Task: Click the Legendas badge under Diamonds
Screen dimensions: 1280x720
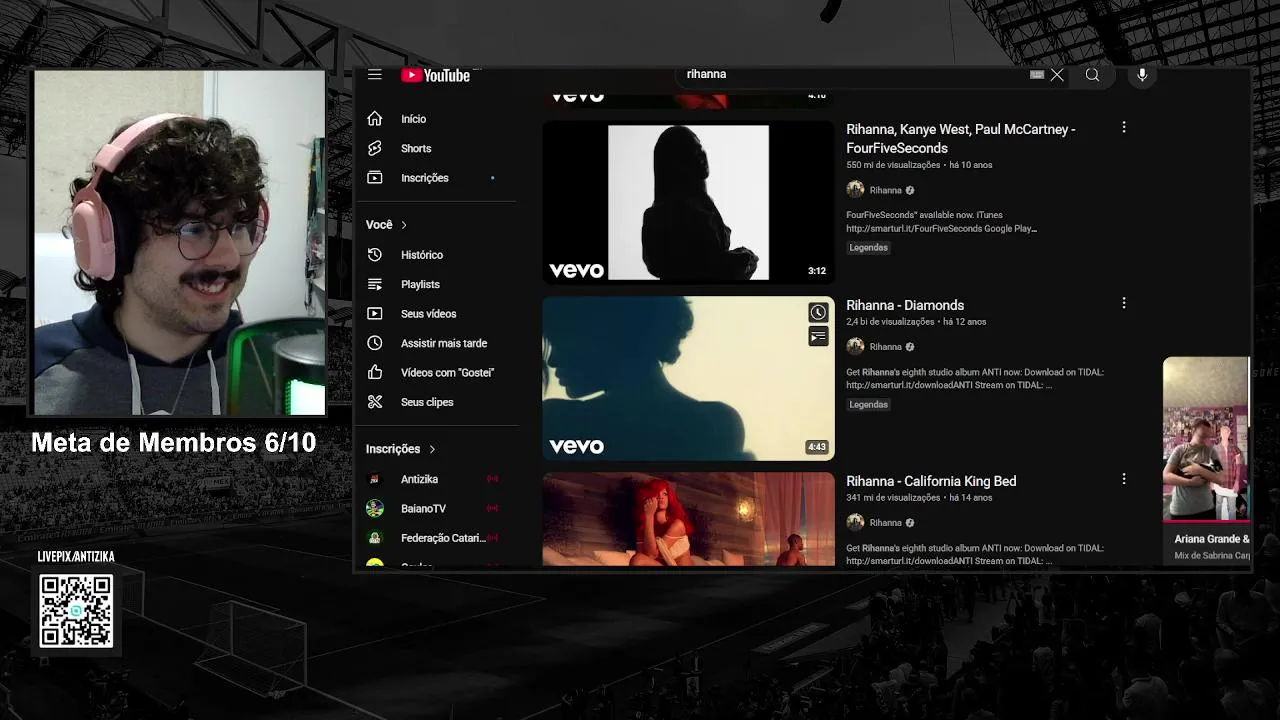Action: coord(868,405)
